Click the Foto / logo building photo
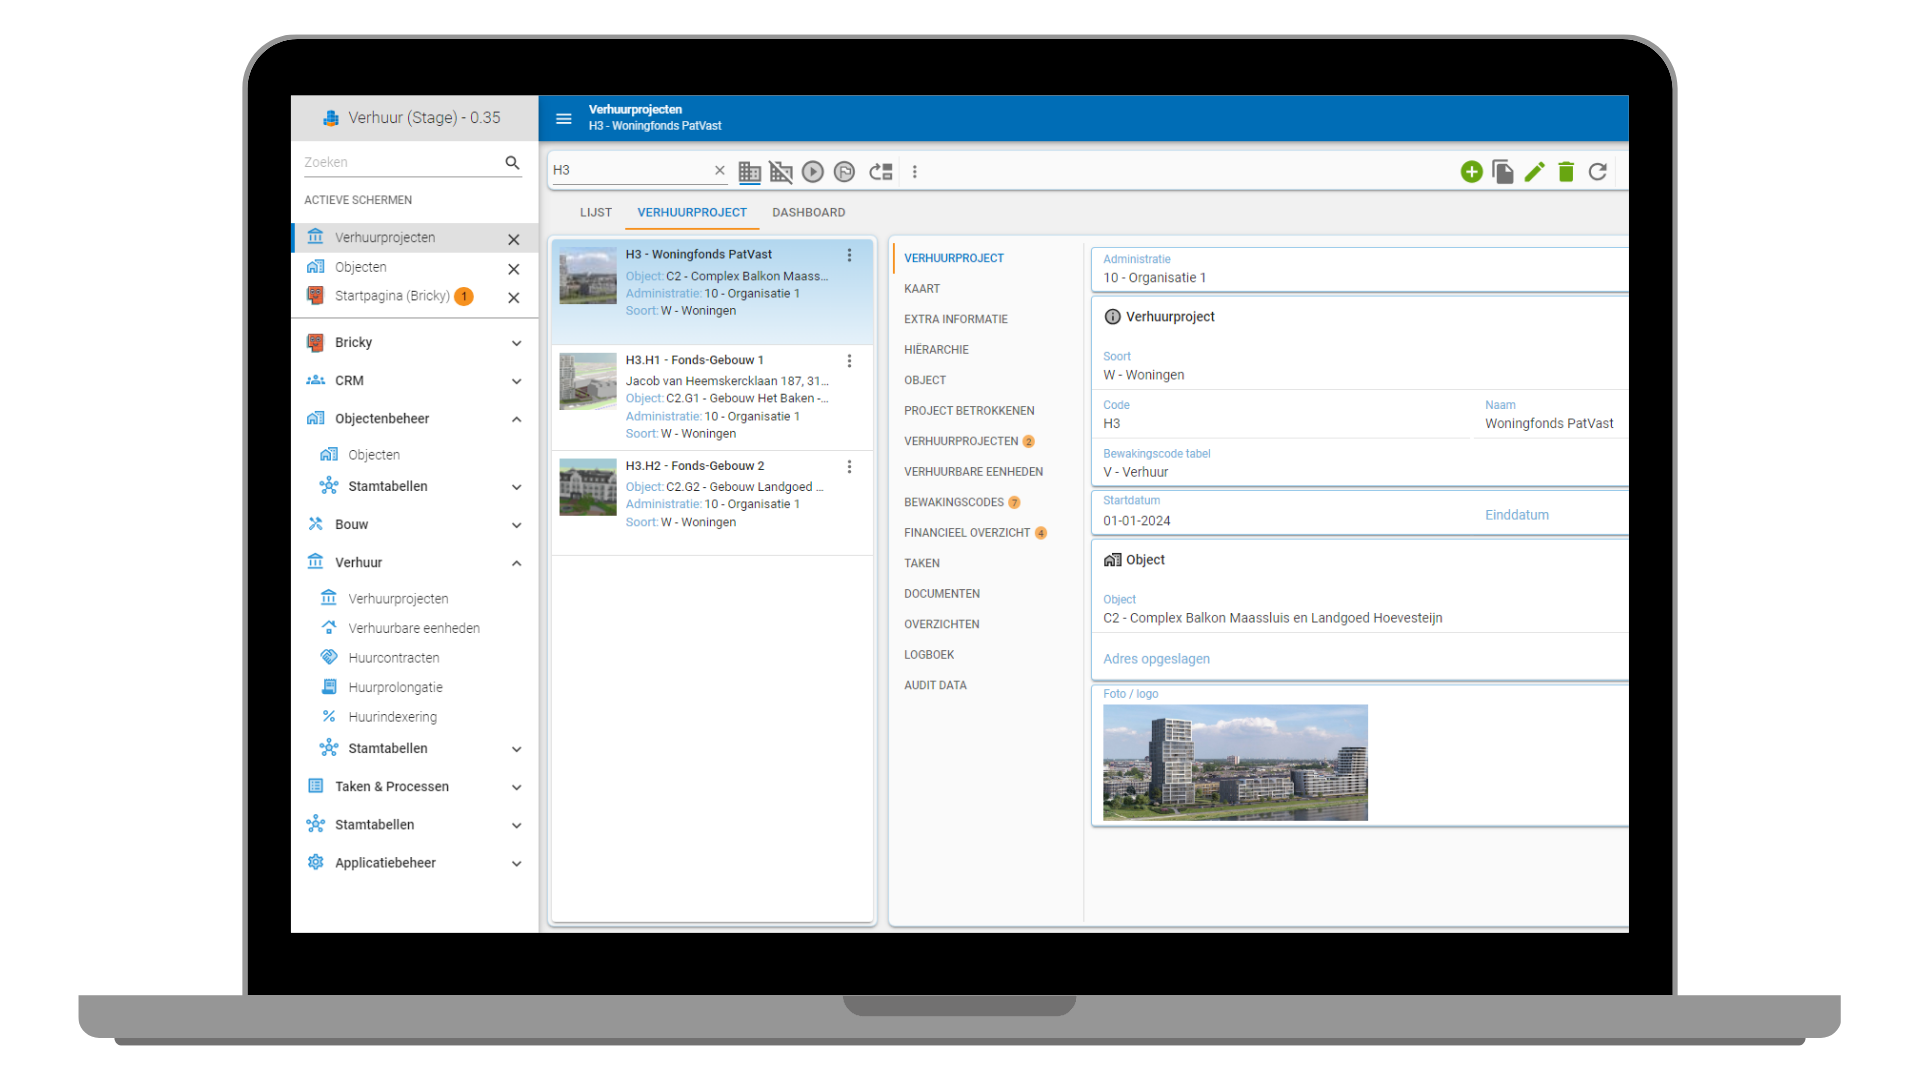The image size is (1920, 1080). 1235,762
